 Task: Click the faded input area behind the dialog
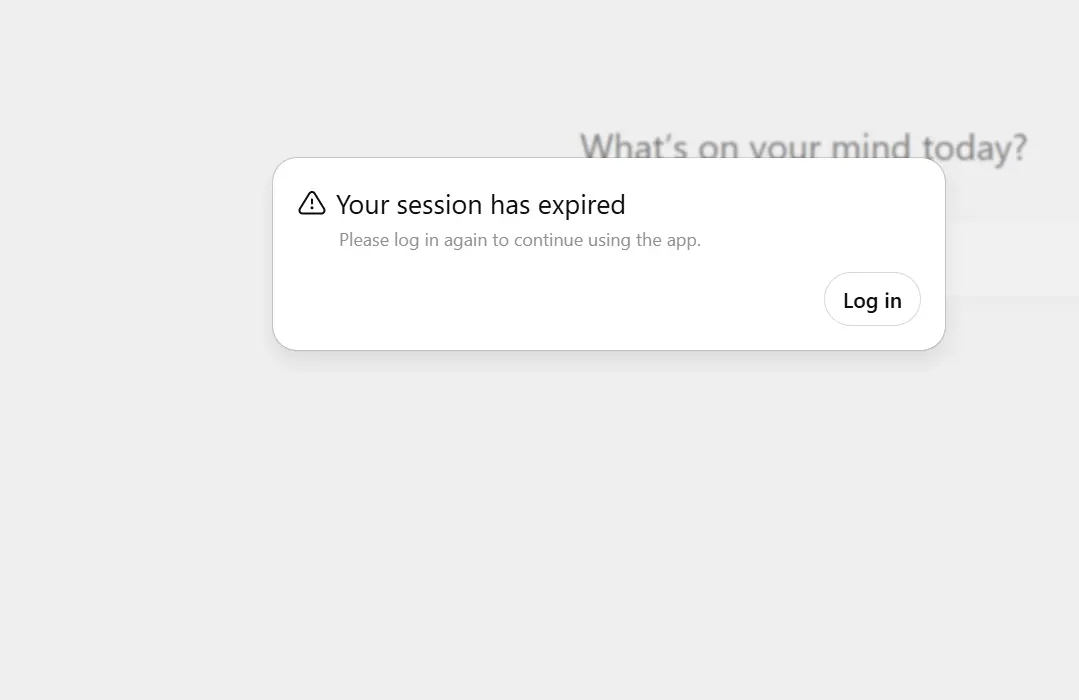click(x=1012, y=258)
